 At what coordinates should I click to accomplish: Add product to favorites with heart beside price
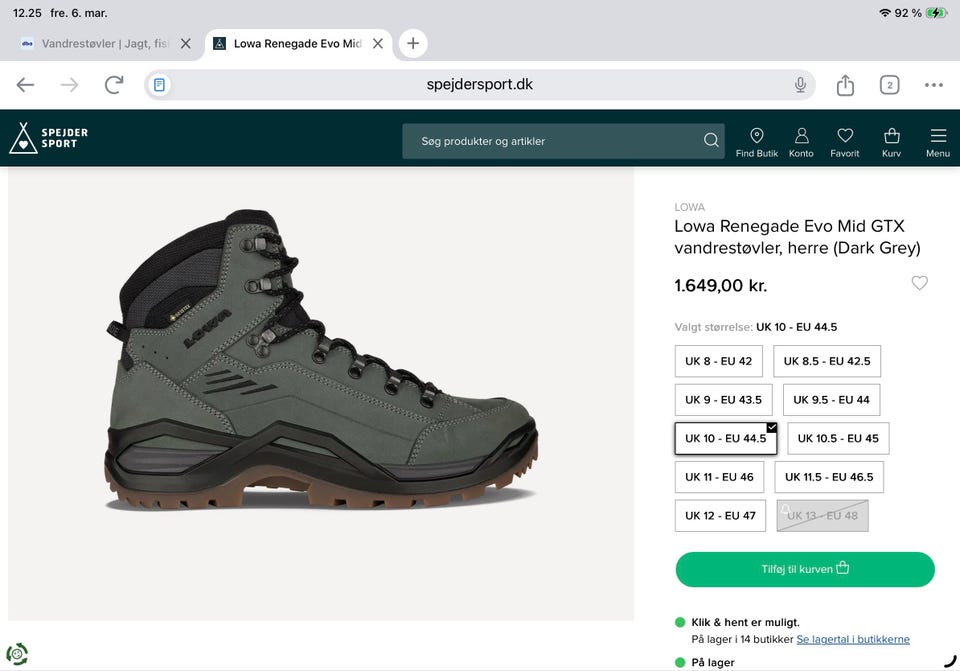(x=919, y=283)
